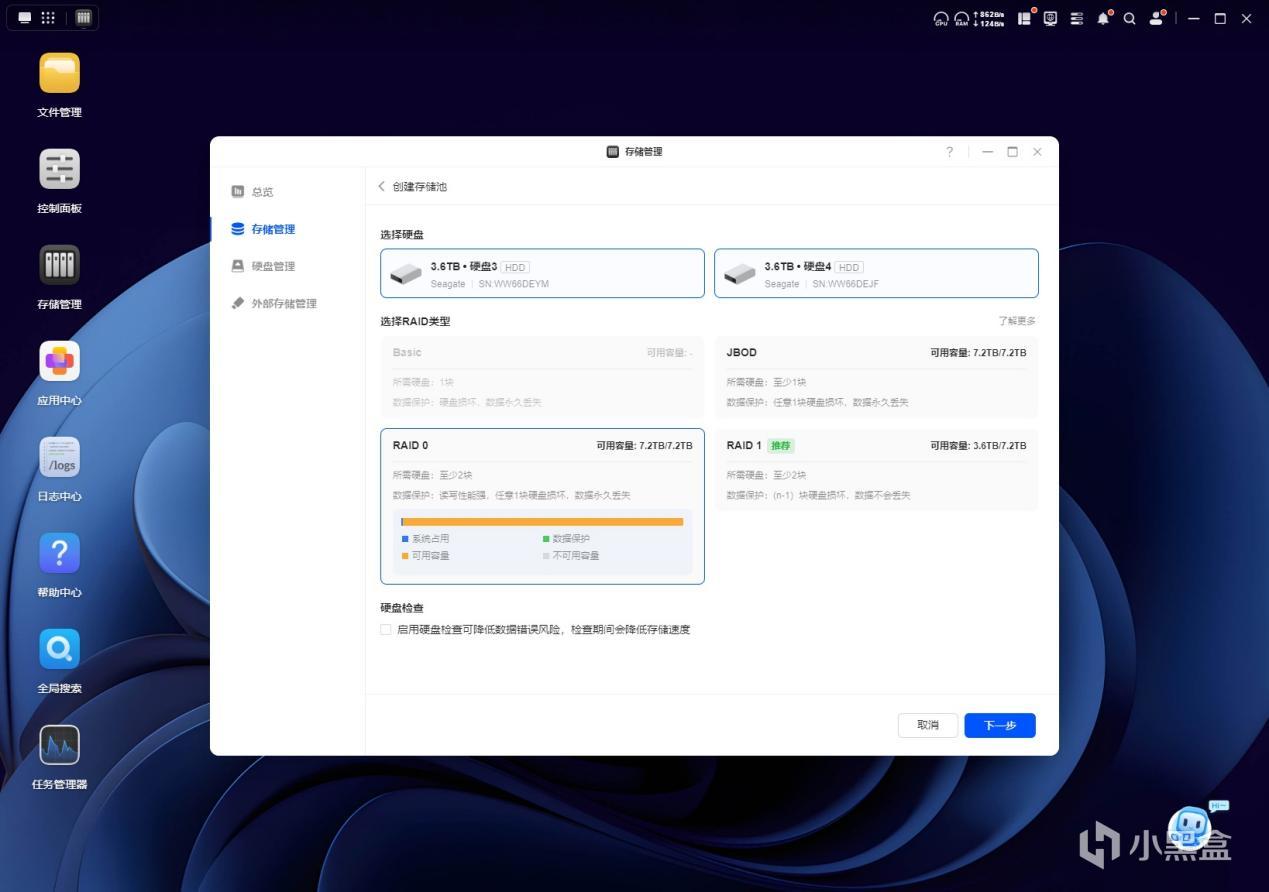Click serial number SN:WW66DEJF
Screen dimensions: 1269x892
[846, 284]
